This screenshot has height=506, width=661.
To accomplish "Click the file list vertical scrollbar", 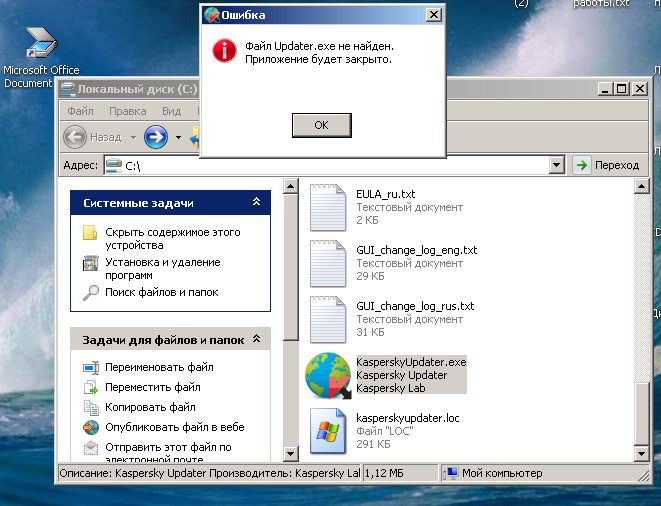I will (291, 300).
